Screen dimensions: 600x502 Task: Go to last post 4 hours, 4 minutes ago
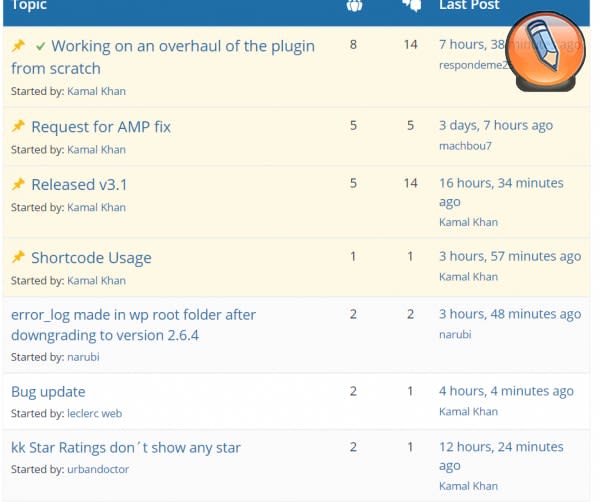coord(506,391)
